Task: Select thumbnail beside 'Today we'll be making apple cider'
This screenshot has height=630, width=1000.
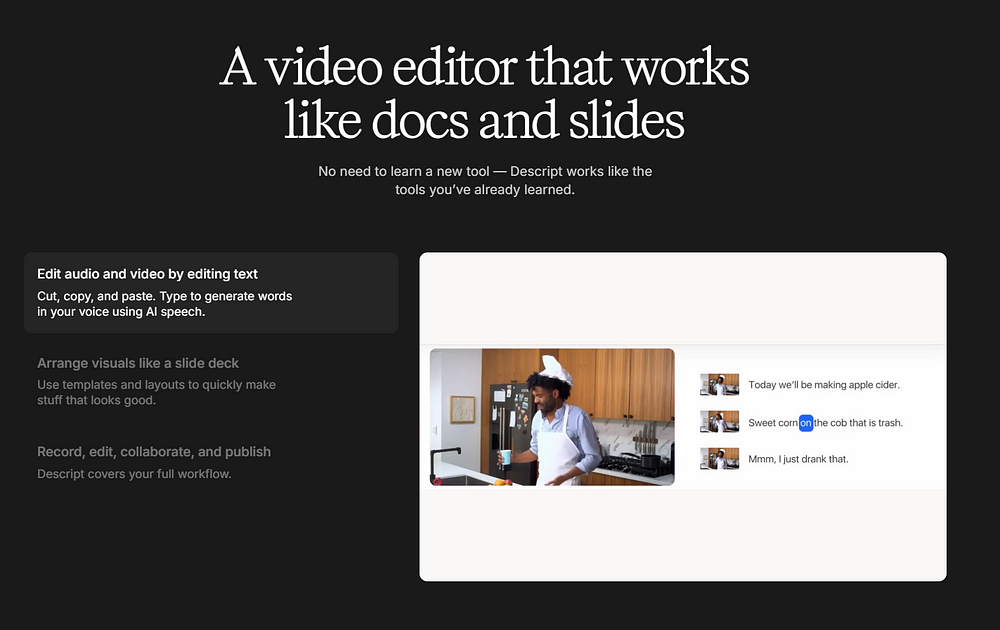Action: [719, 385]
